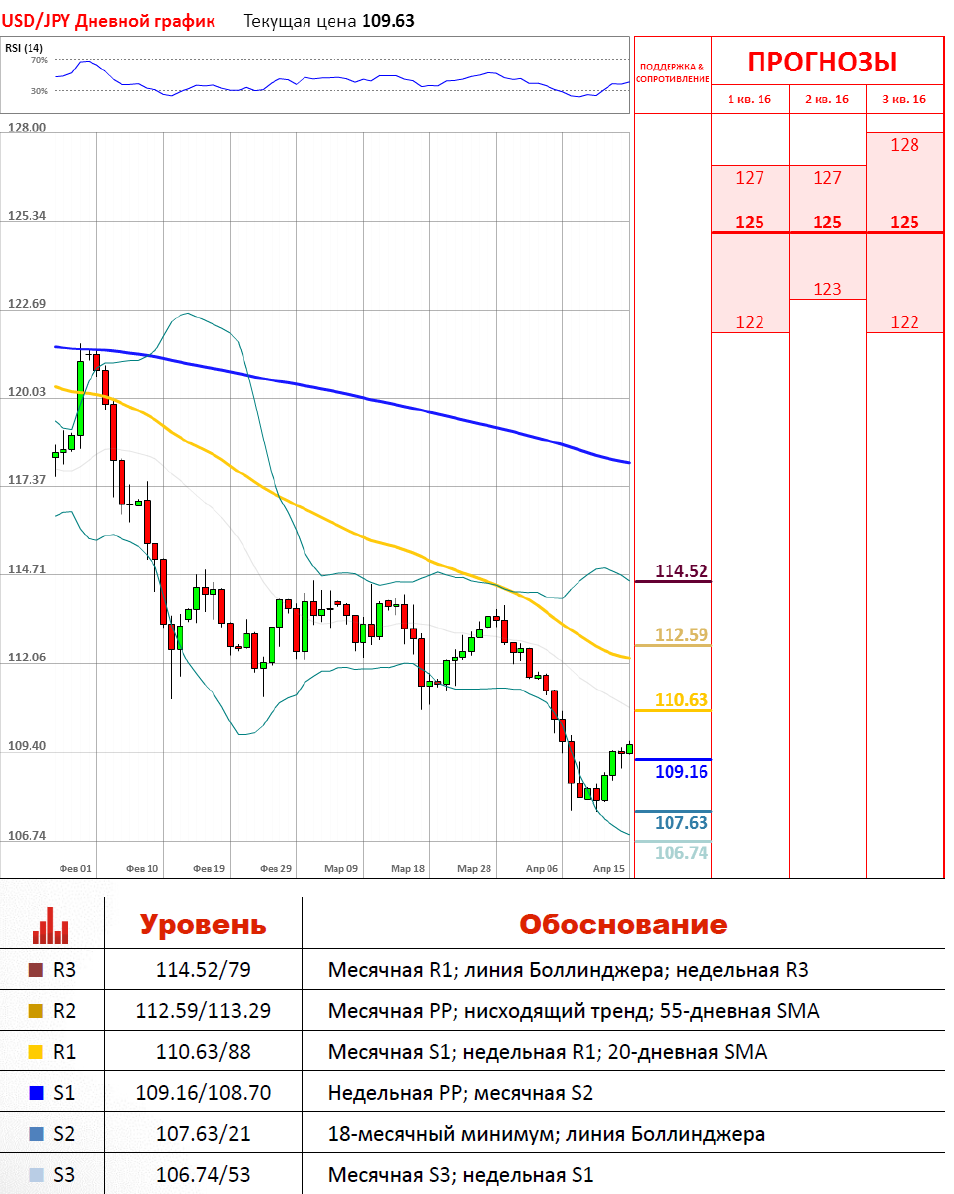Click the Фев 19 date axis label
This screenshot has width=954, height=1194.
(209, 869)
